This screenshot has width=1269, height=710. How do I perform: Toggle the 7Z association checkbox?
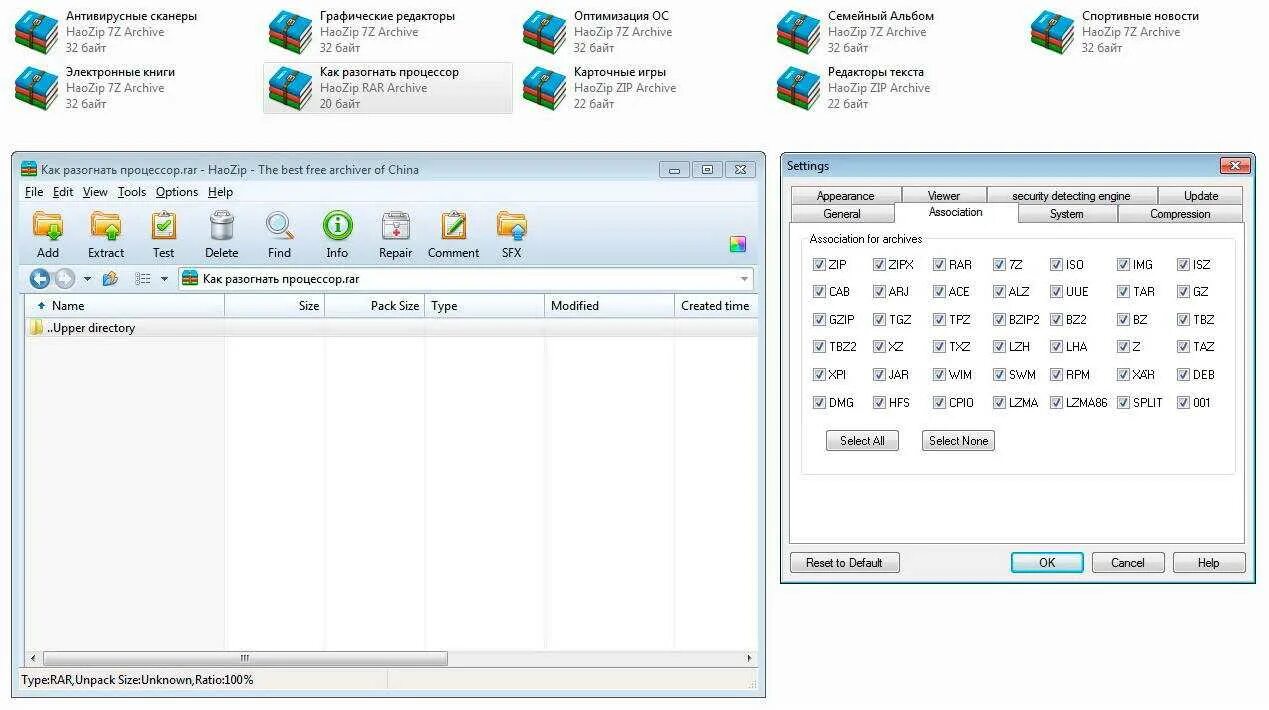click(999, 265)
